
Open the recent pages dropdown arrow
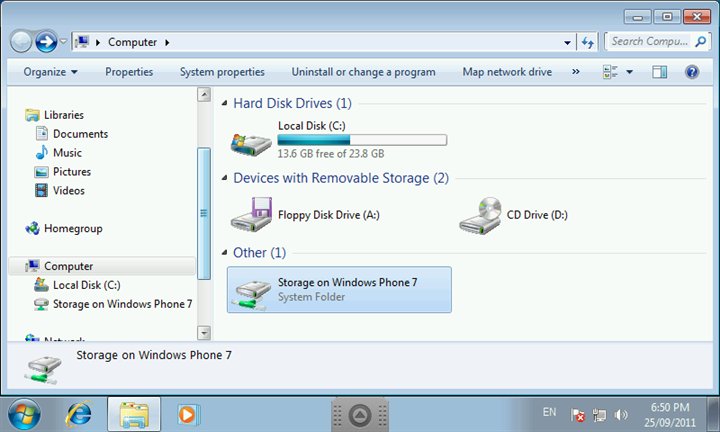click(x=63, y=42)
